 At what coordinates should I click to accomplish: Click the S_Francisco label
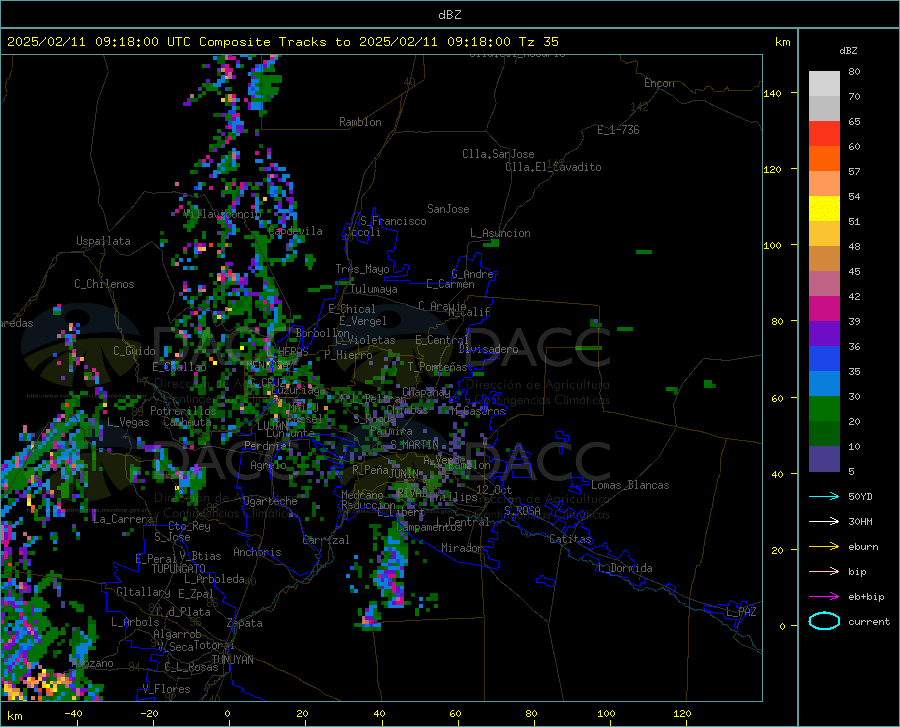pyautogui.click(x=393, y=221)
